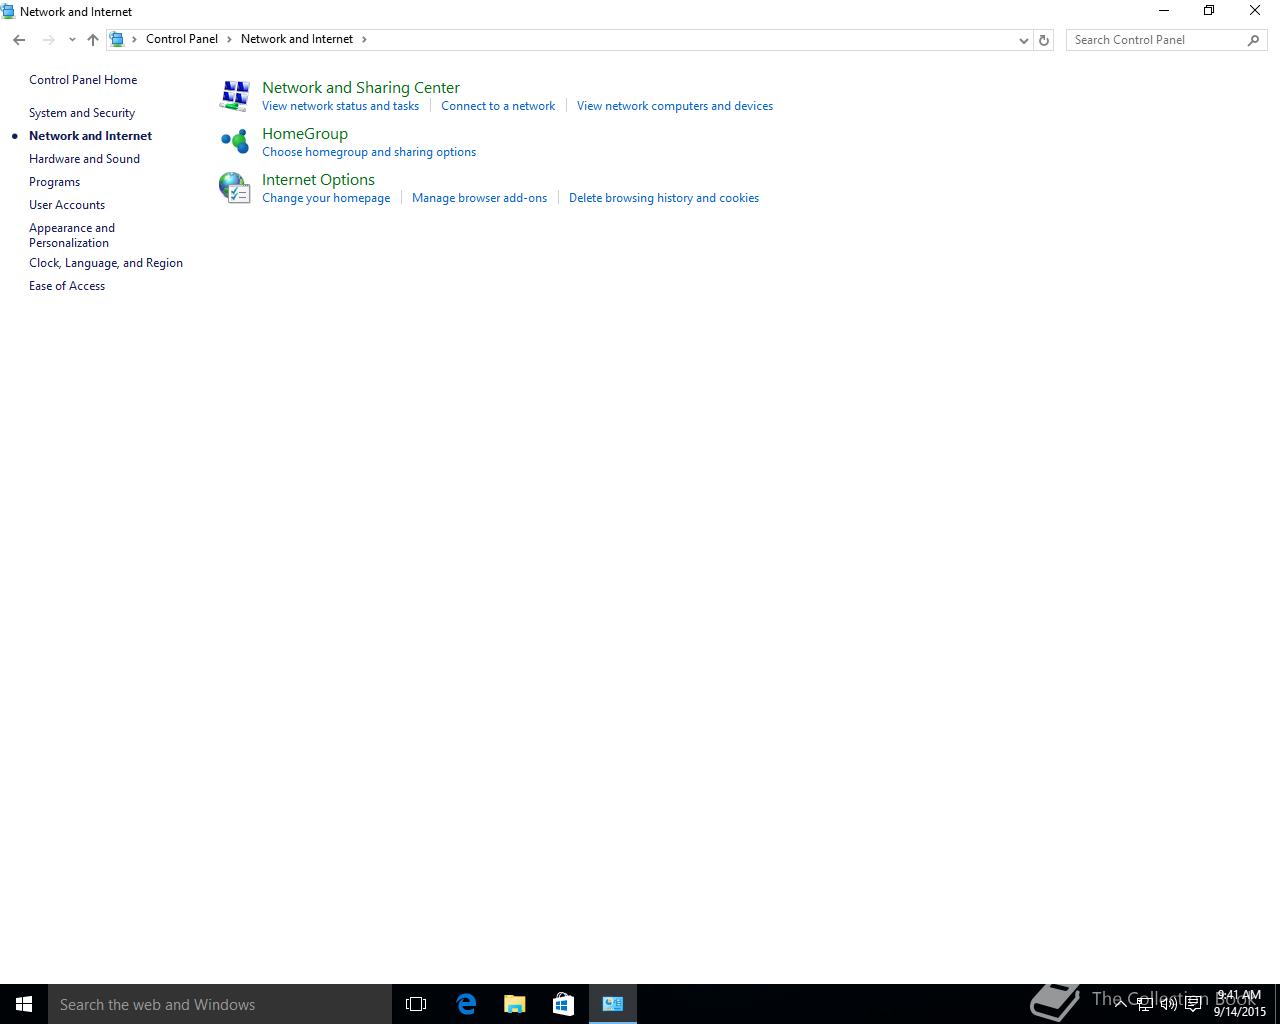The image size is (1280, 1024).
Task: Open the Network and Sharing Center icon
Action: tap(235, 96)
